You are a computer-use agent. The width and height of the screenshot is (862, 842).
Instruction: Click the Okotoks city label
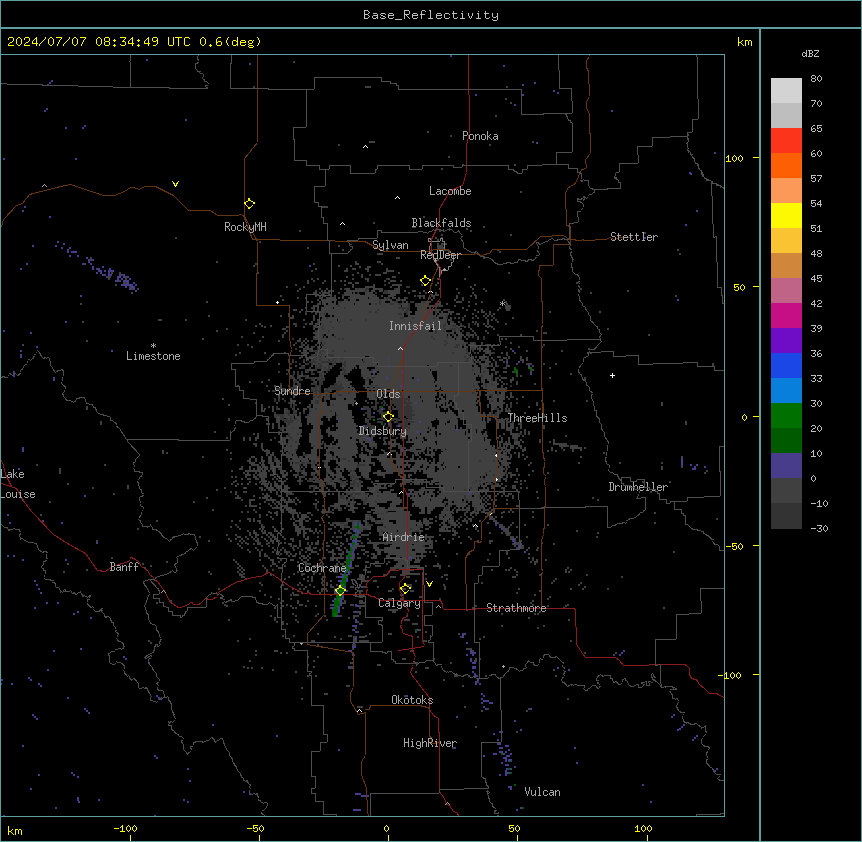tap(412, 700)
